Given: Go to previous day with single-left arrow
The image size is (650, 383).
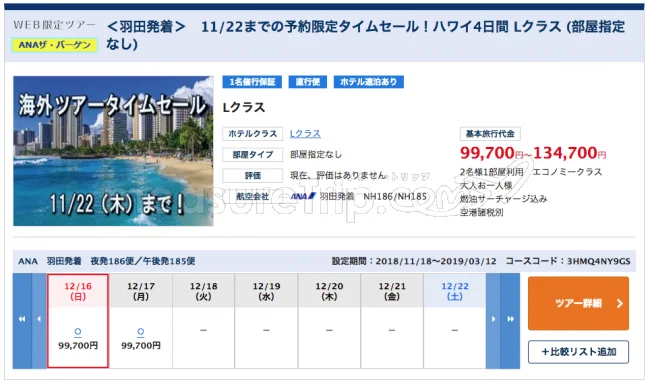Looking at the screenshot, I should [39, 320].
